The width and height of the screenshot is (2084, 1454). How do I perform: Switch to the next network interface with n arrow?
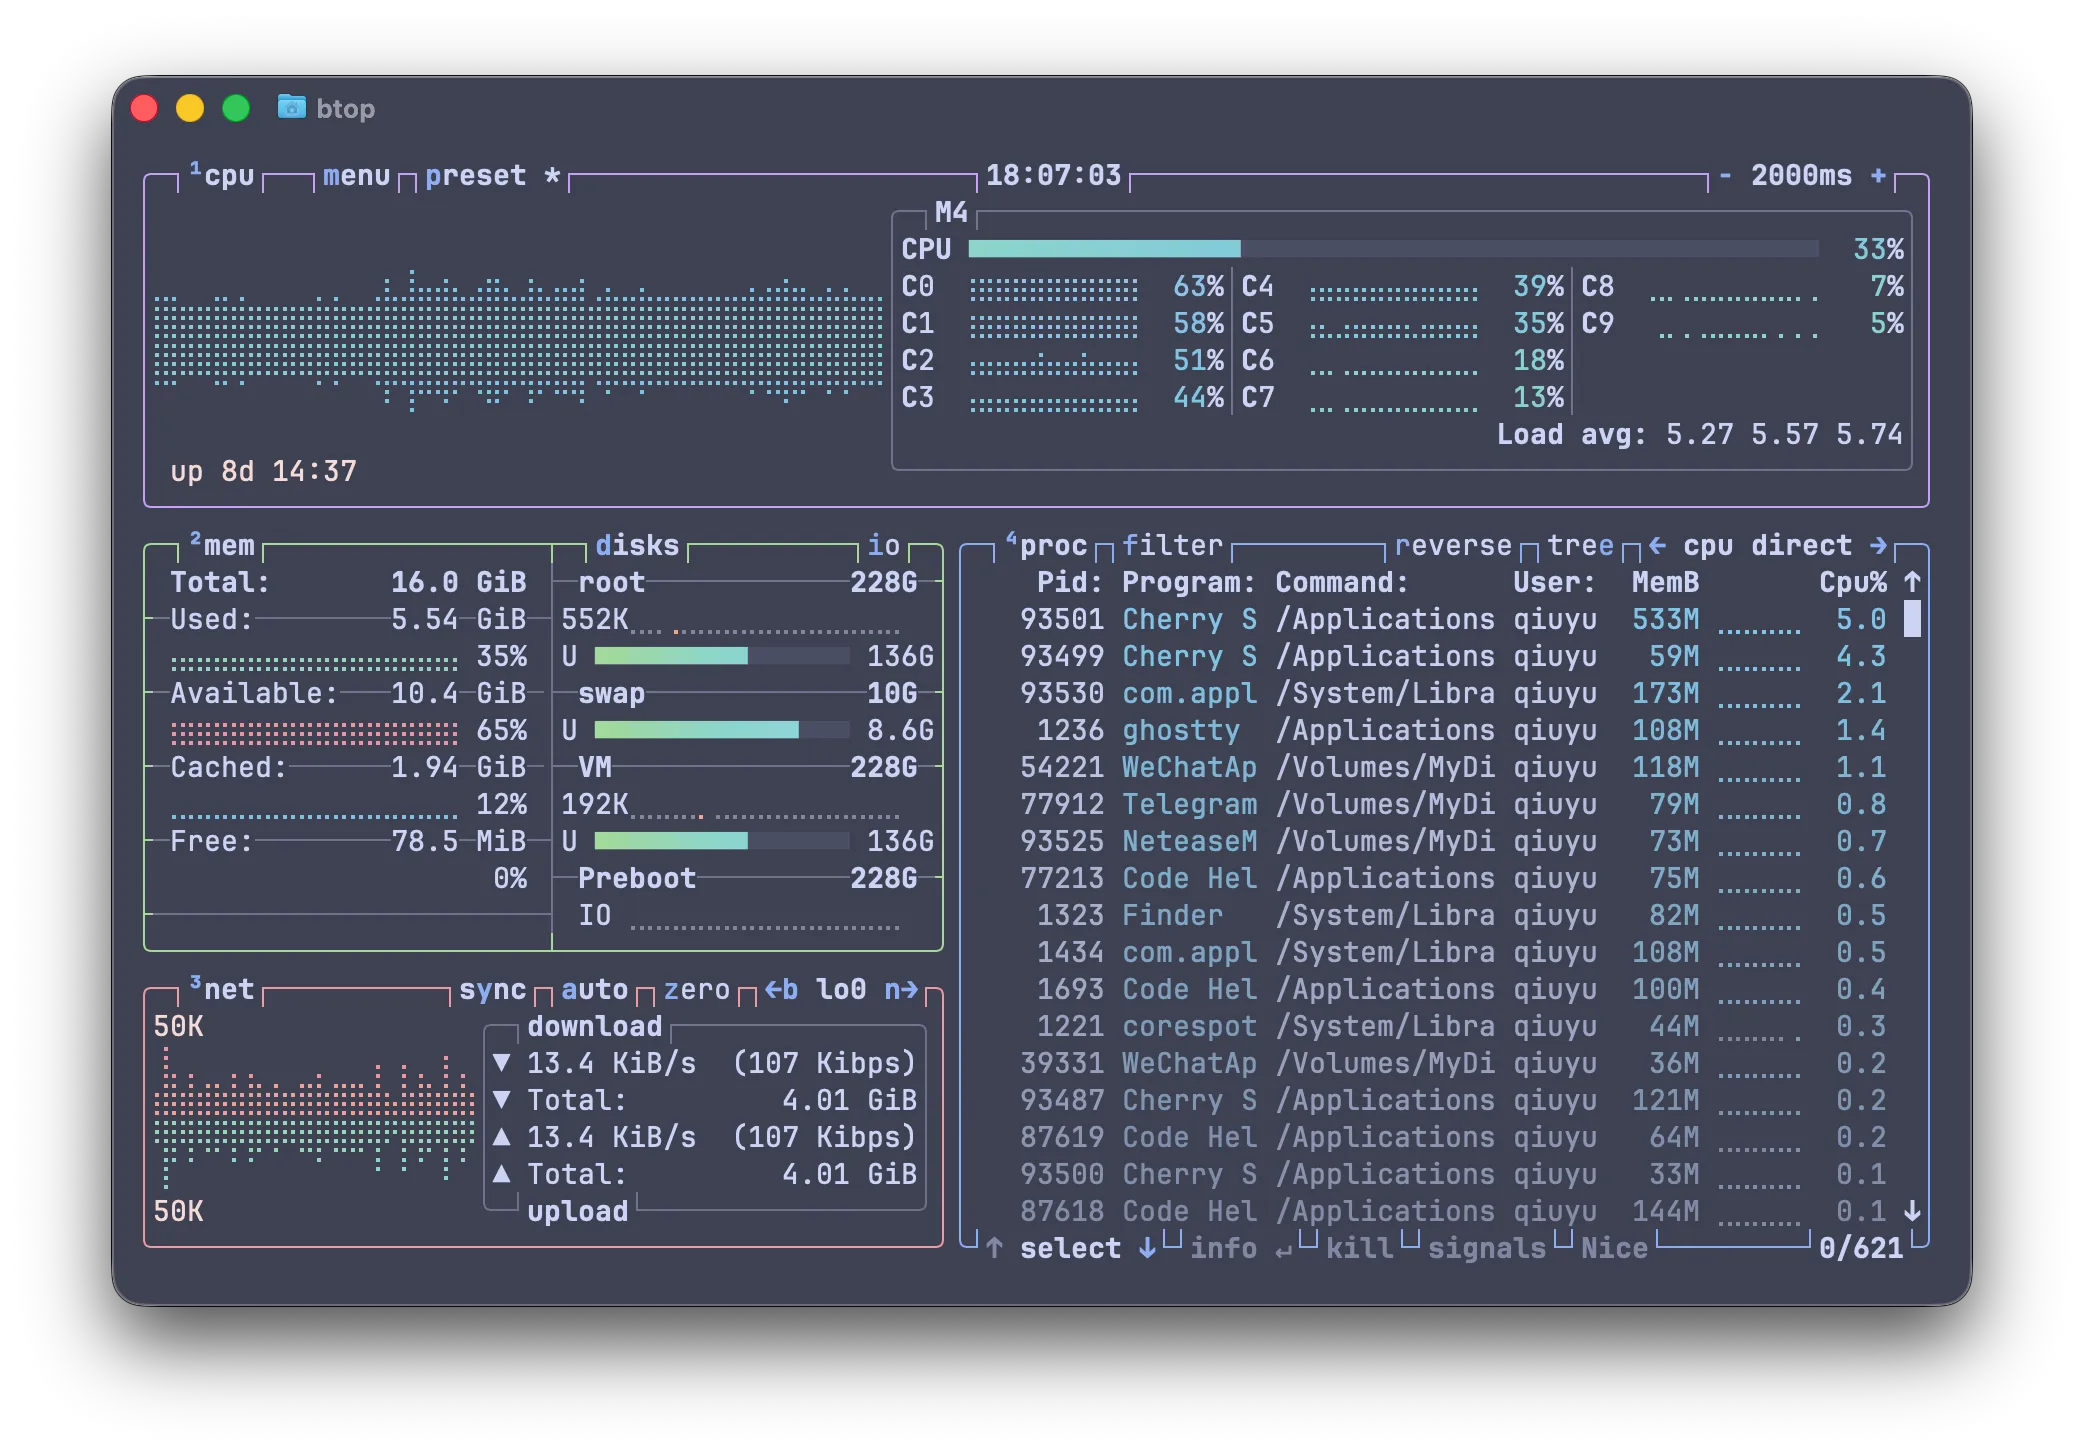[x=900, y=990]
